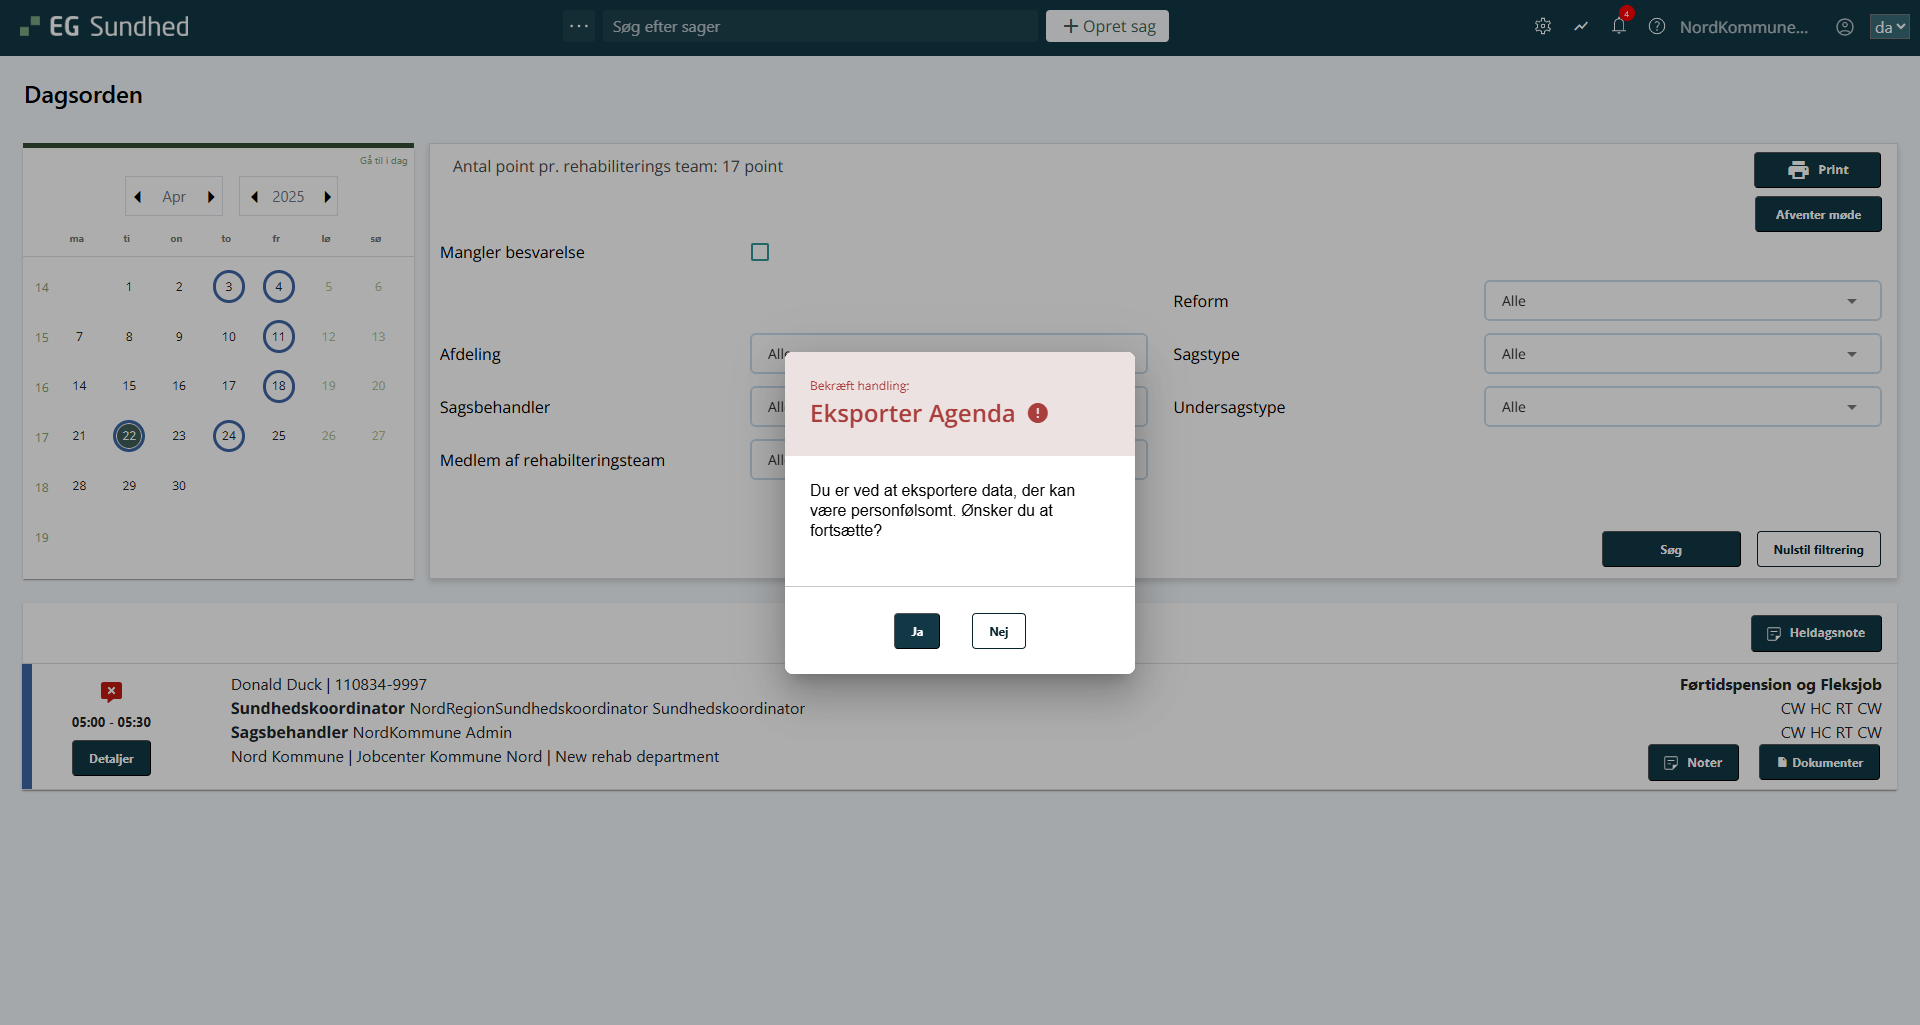Click the red cancelled-meeting icon
1920x1025 pixels.
pyautogui.click(x=111, y=691)
